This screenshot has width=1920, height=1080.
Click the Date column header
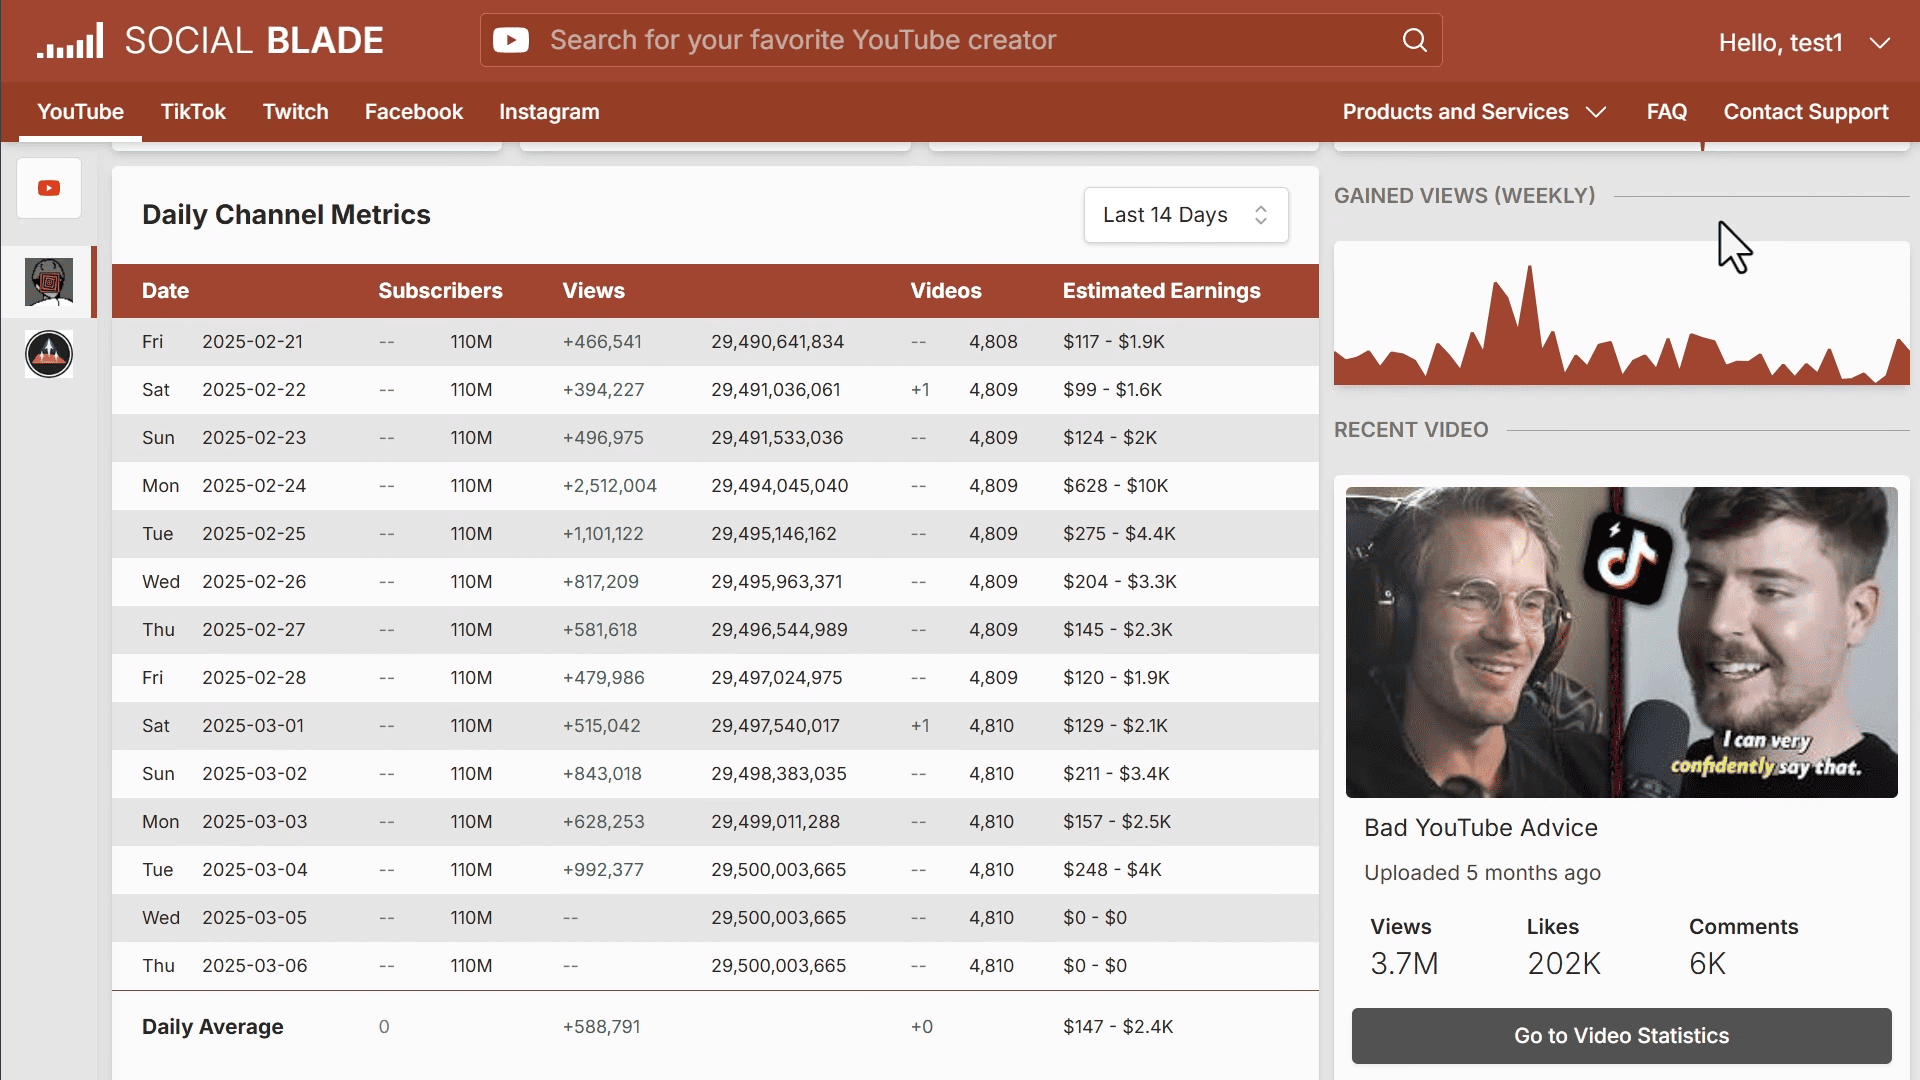pos(165,291)
